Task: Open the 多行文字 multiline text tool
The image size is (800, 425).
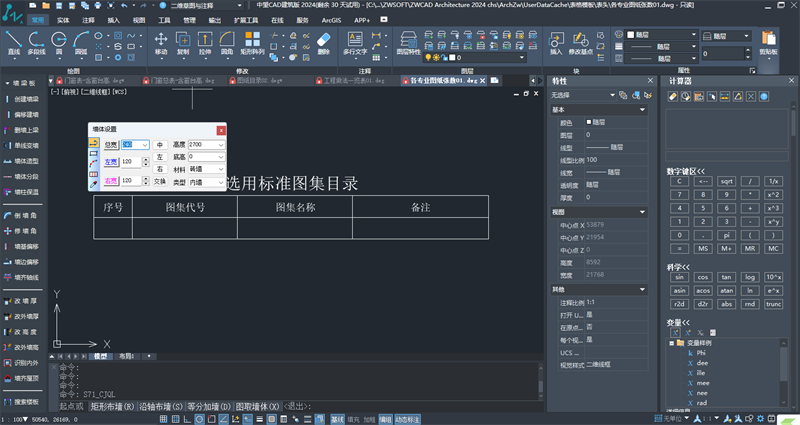Action: coord(355,43)
